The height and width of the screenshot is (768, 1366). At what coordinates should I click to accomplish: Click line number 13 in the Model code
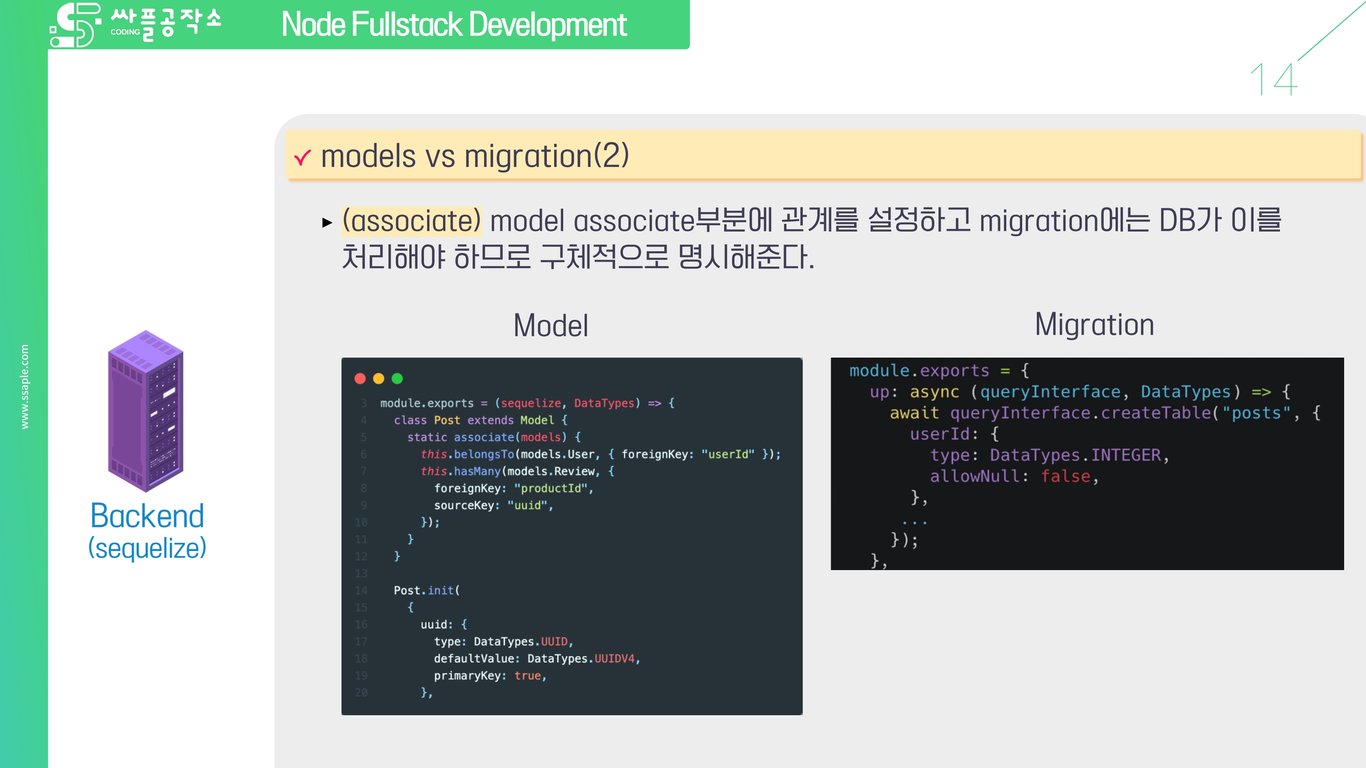(361, 574)
